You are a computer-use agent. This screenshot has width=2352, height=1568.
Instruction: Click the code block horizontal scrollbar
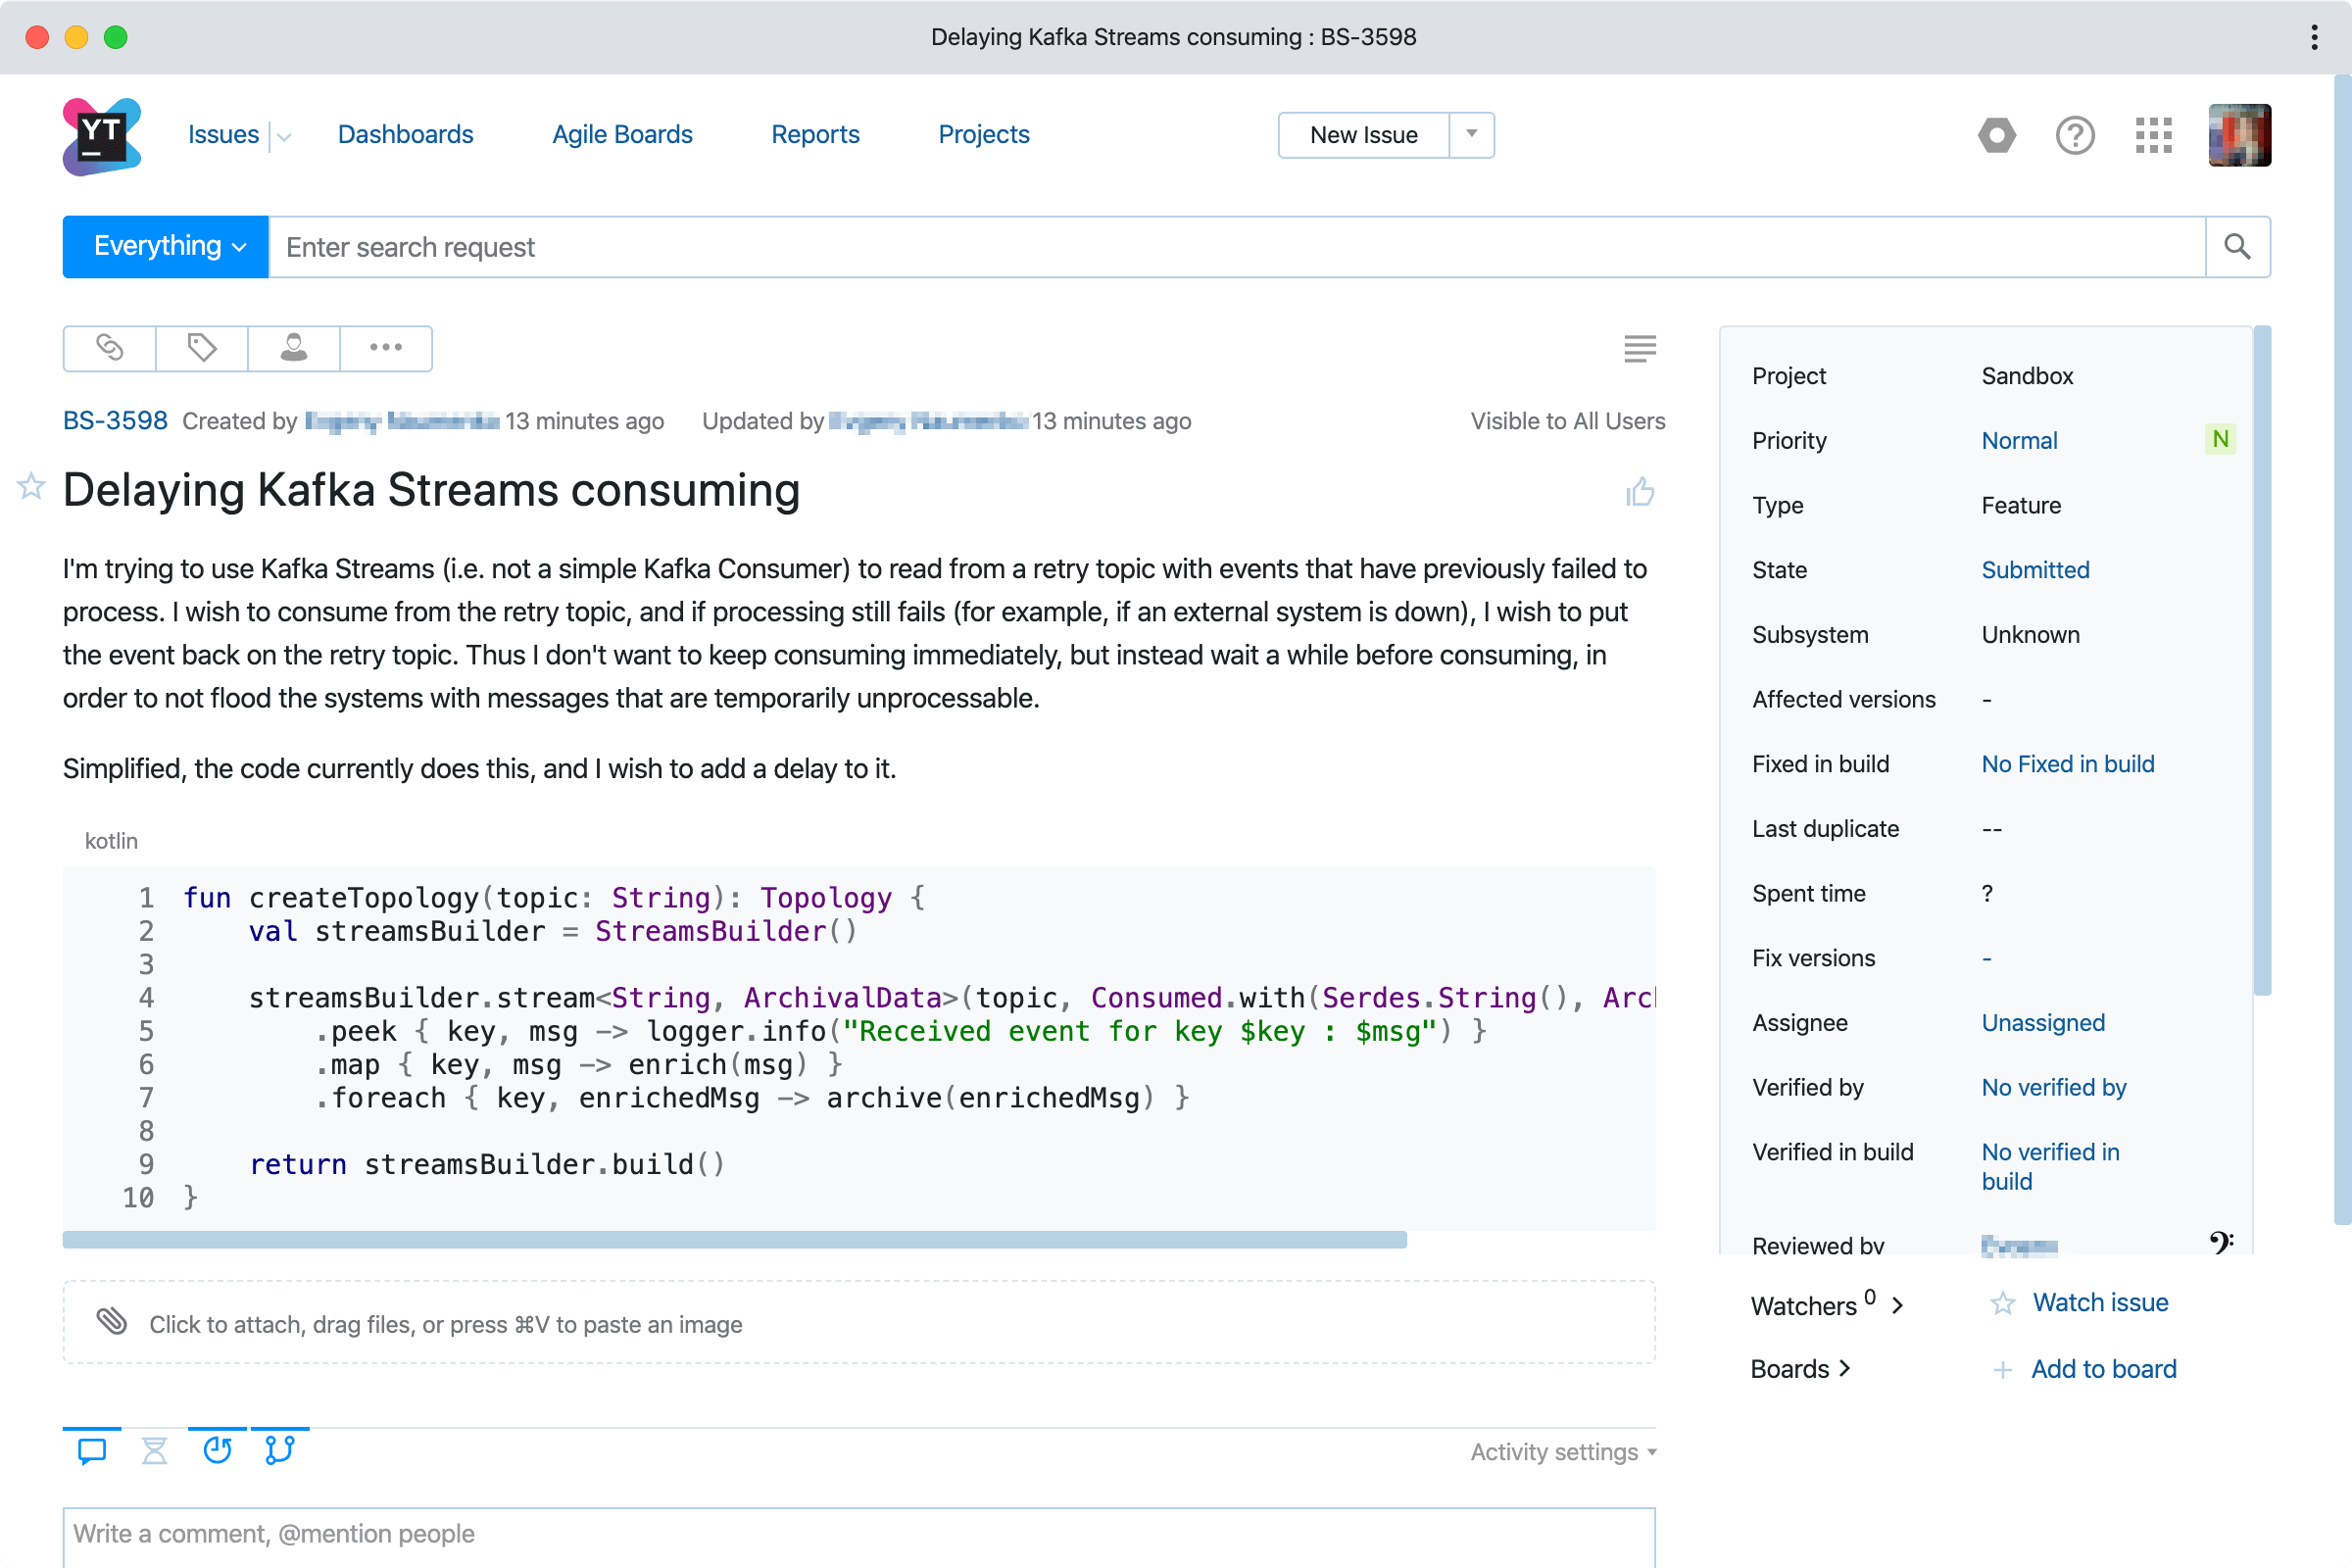pos(734,1240)
